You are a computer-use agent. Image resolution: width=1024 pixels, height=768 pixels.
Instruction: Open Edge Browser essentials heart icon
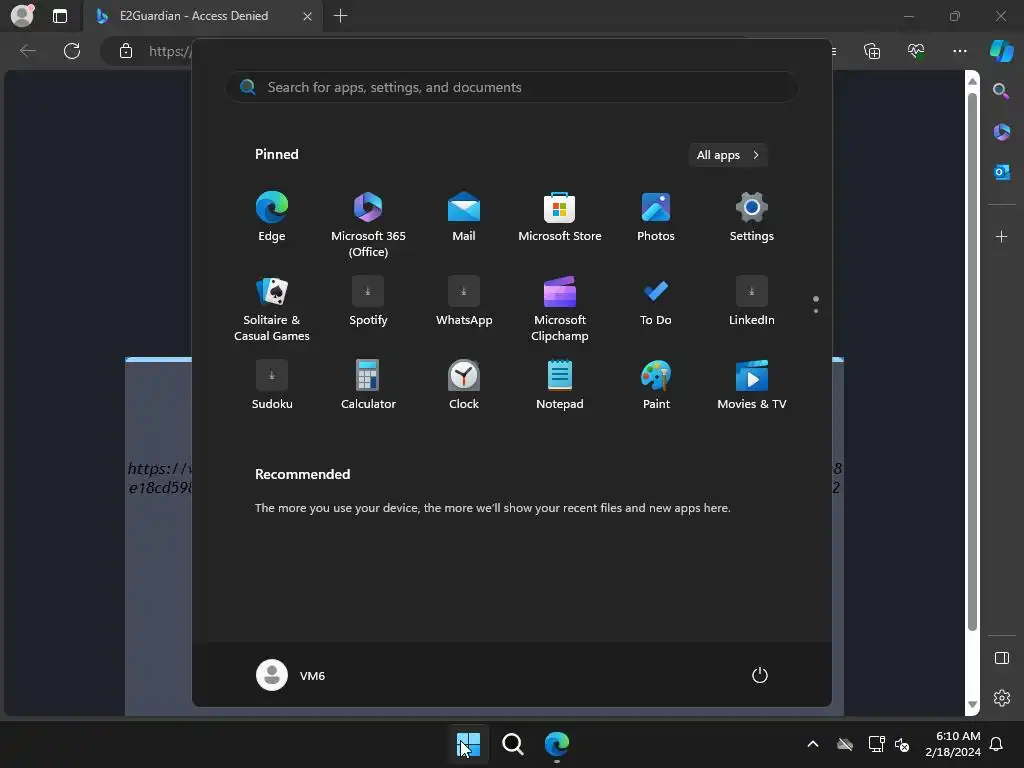click(x=916, y=51)
